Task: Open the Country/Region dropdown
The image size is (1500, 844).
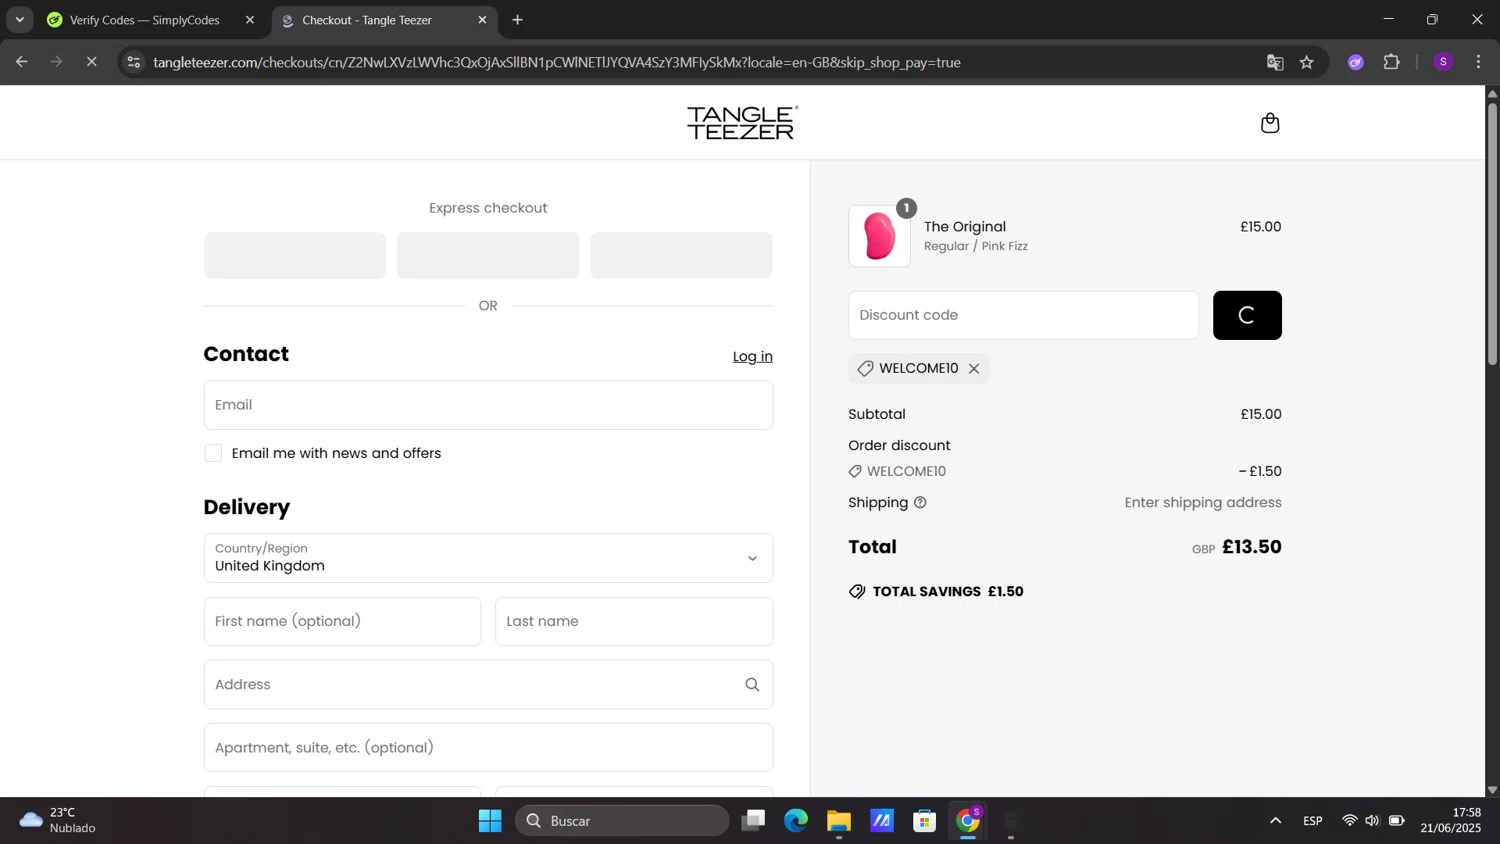Action: tap(488, 558)
